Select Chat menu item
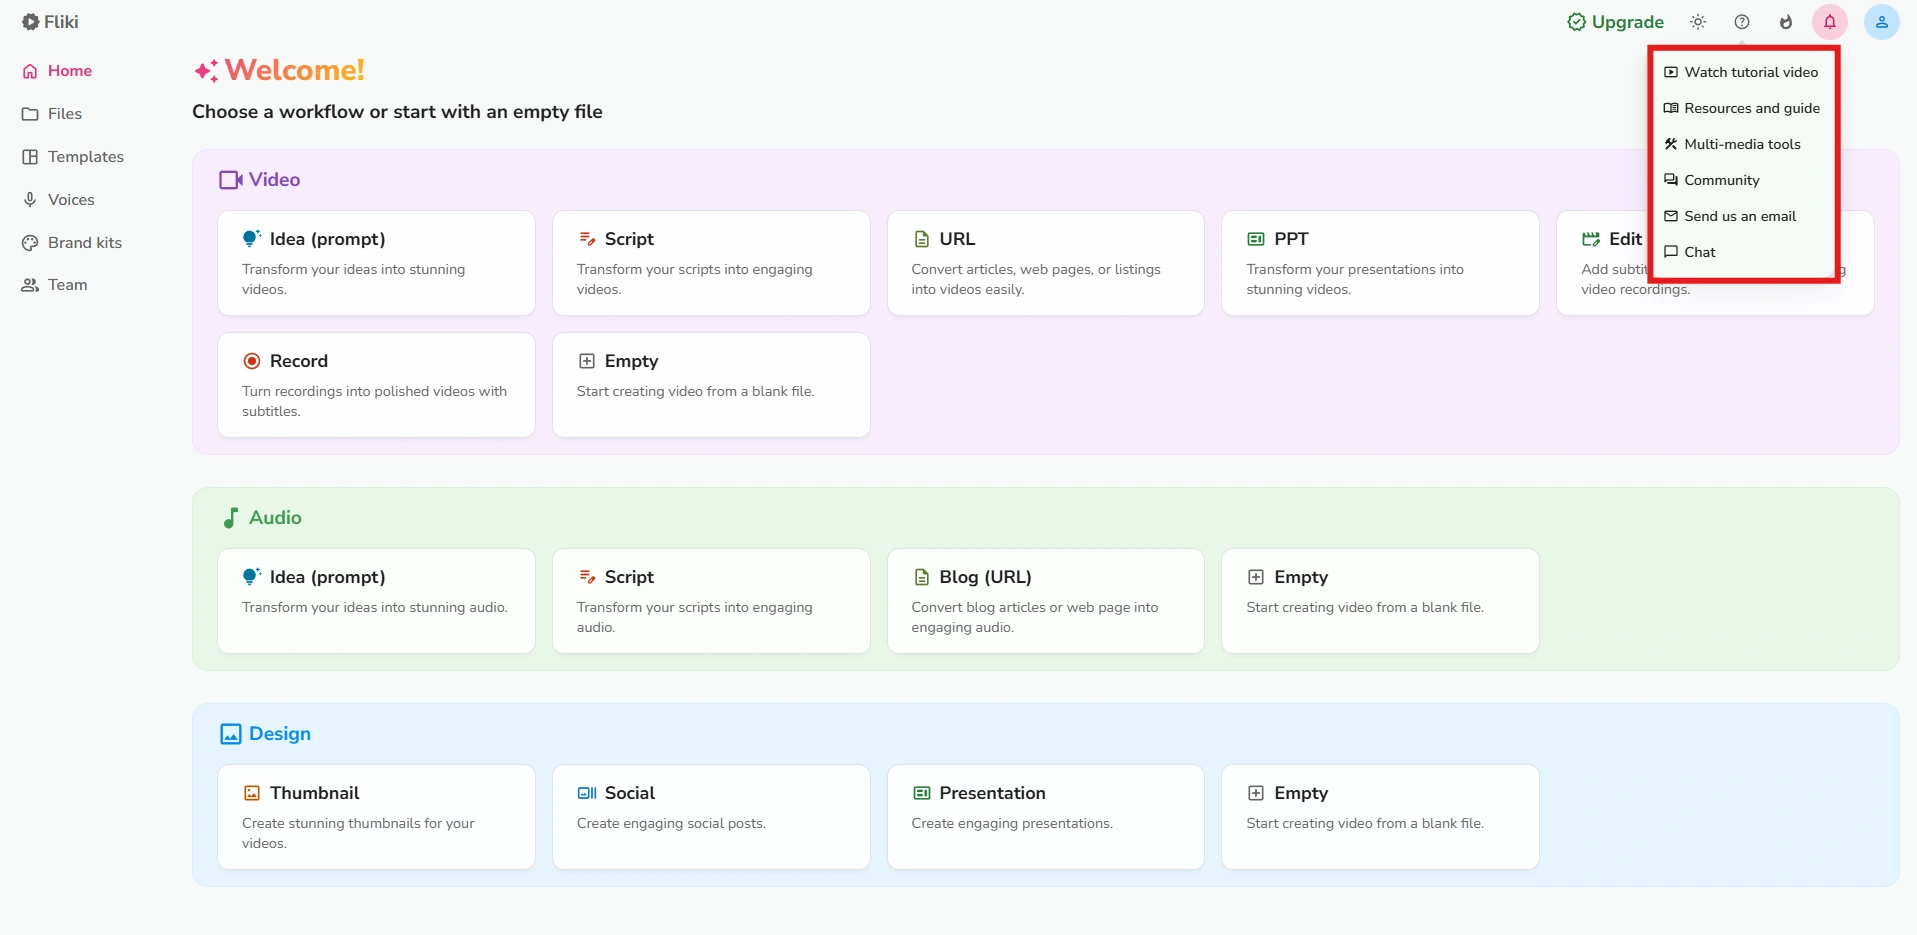Viewport: 1917px width, 935px height. (x=1743, y=252)
